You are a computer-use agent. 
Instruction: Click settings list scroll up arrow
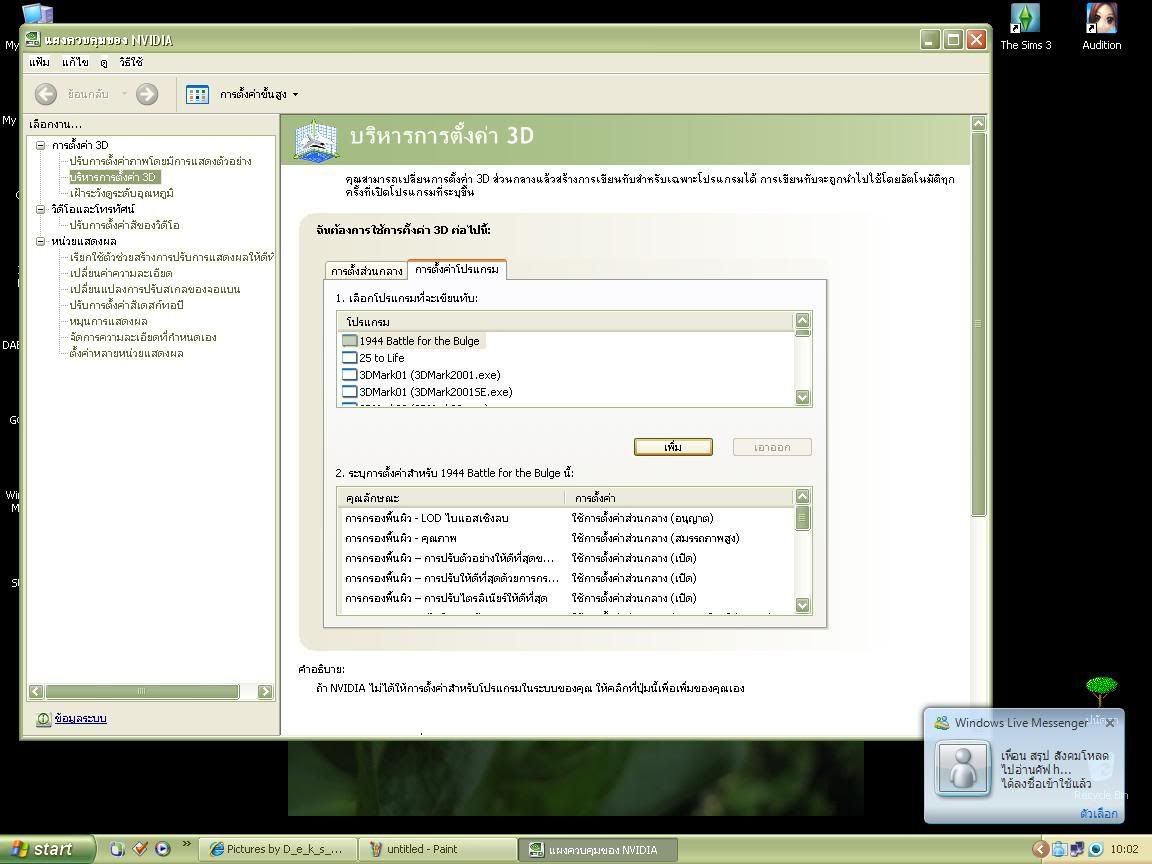point(802,496)
